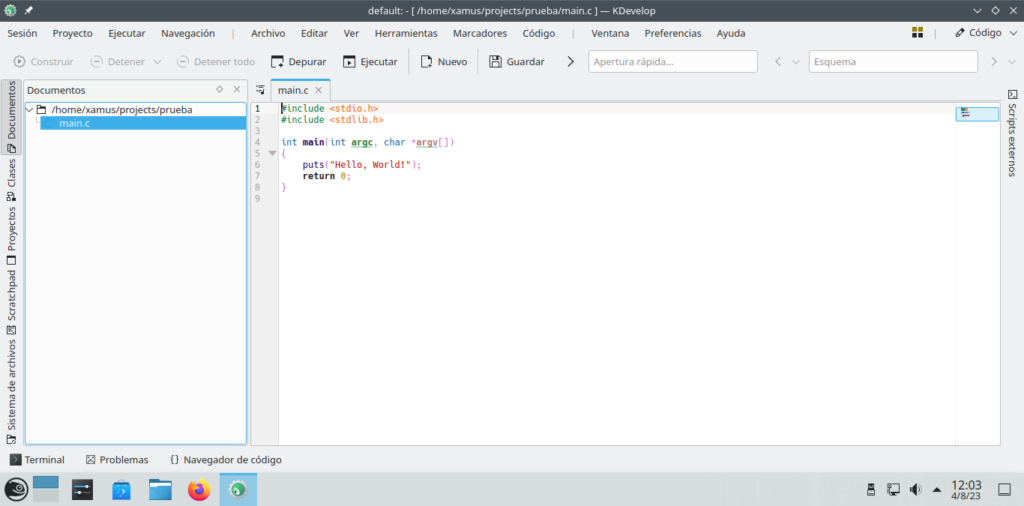
Task: Open the Sistema de archivos side tab
Action: 11,392
